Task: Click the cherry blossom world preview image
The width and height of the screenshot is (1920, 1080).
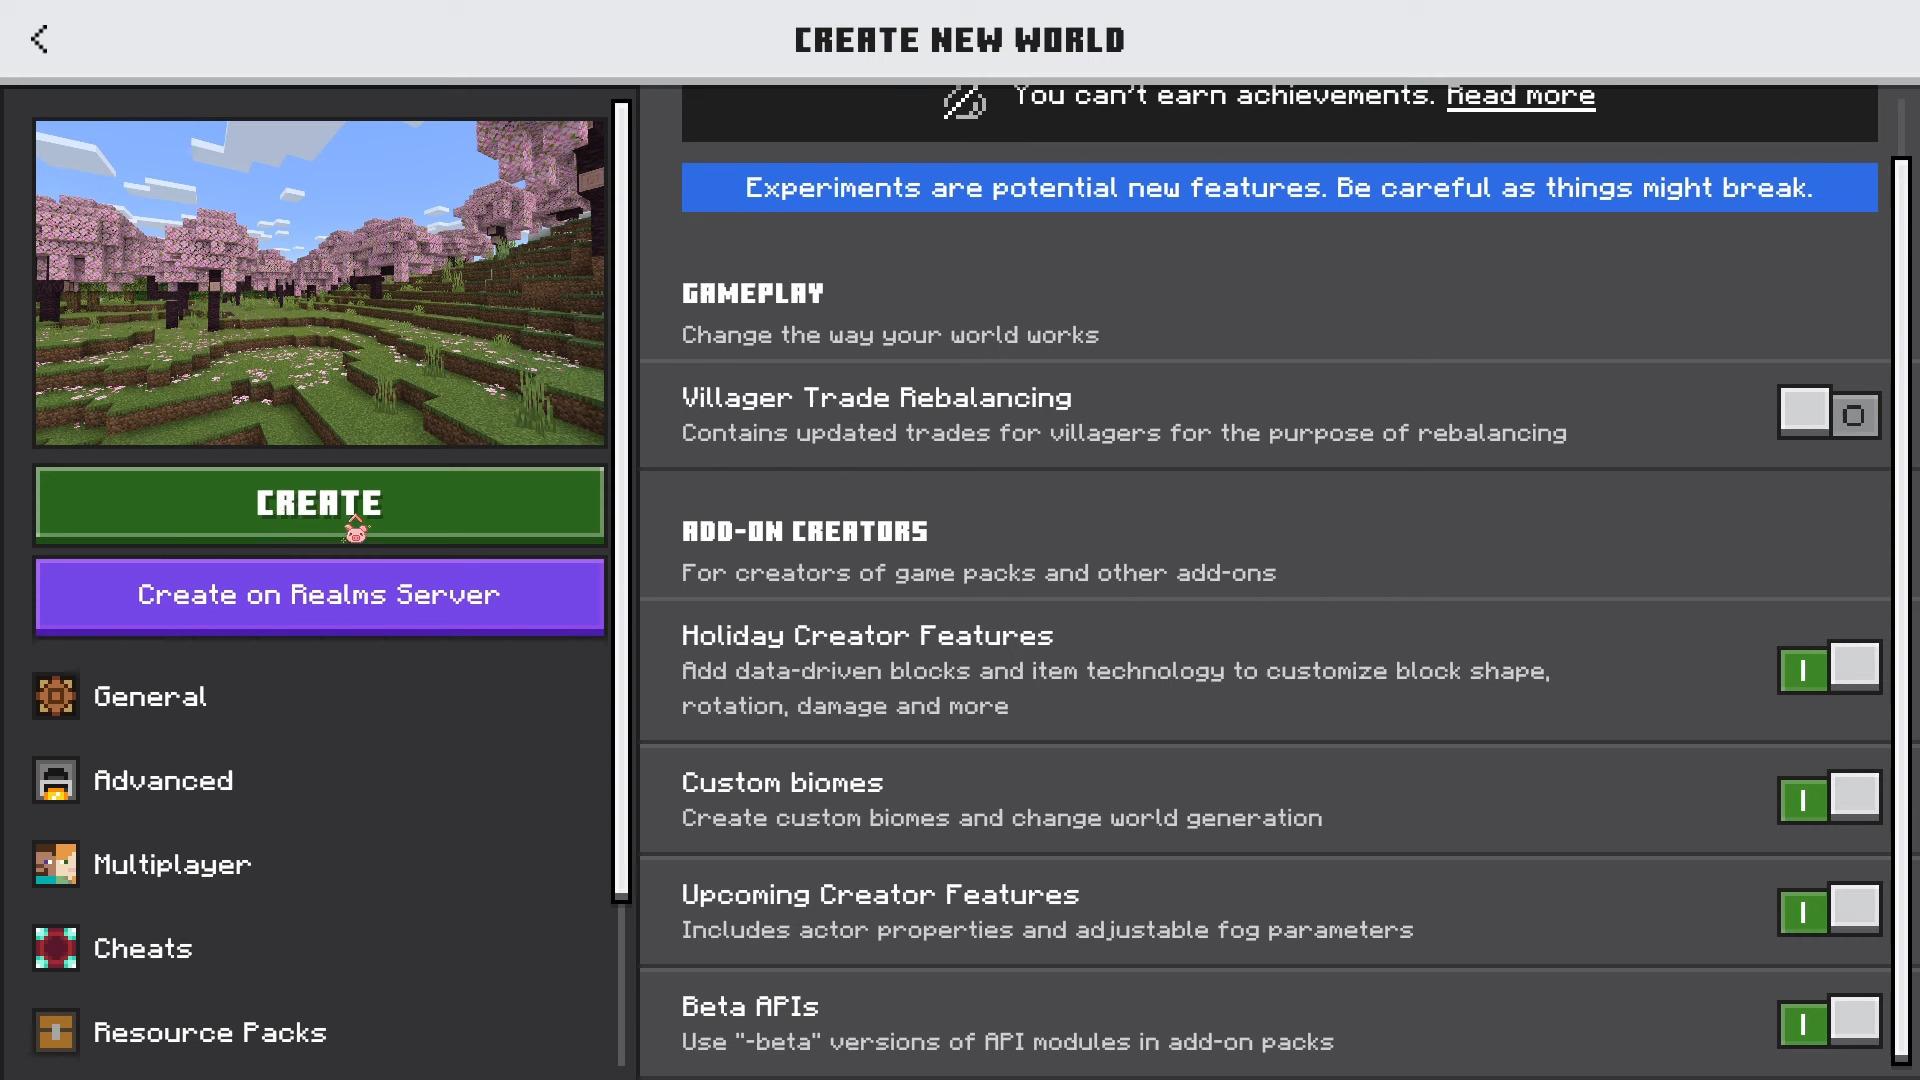Action: pyautogui.click(x=320, y=283)
